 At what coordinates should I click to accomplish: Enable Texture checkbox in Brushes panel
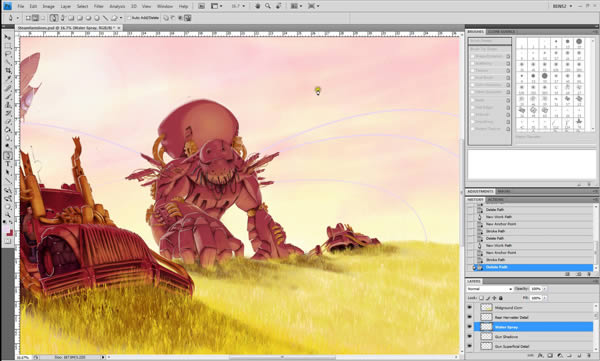(473, 71)
